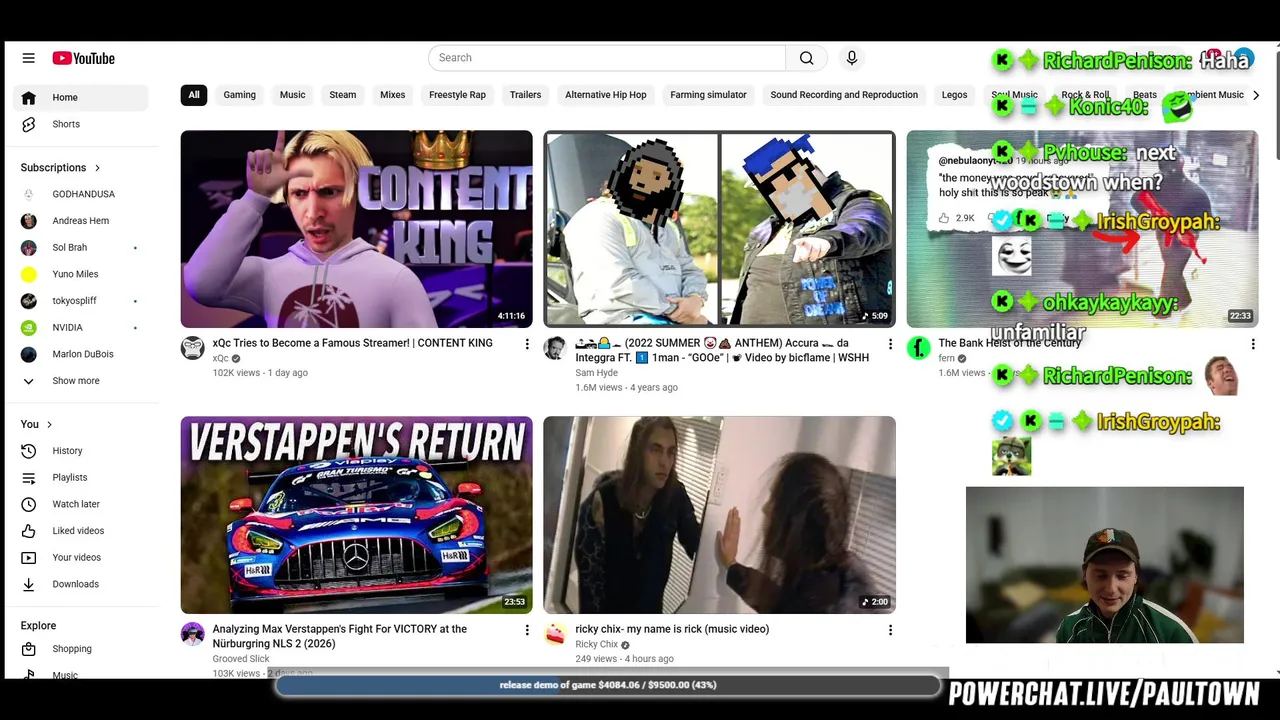Open more options for Bank Heist video

[x=1253, y=344]
